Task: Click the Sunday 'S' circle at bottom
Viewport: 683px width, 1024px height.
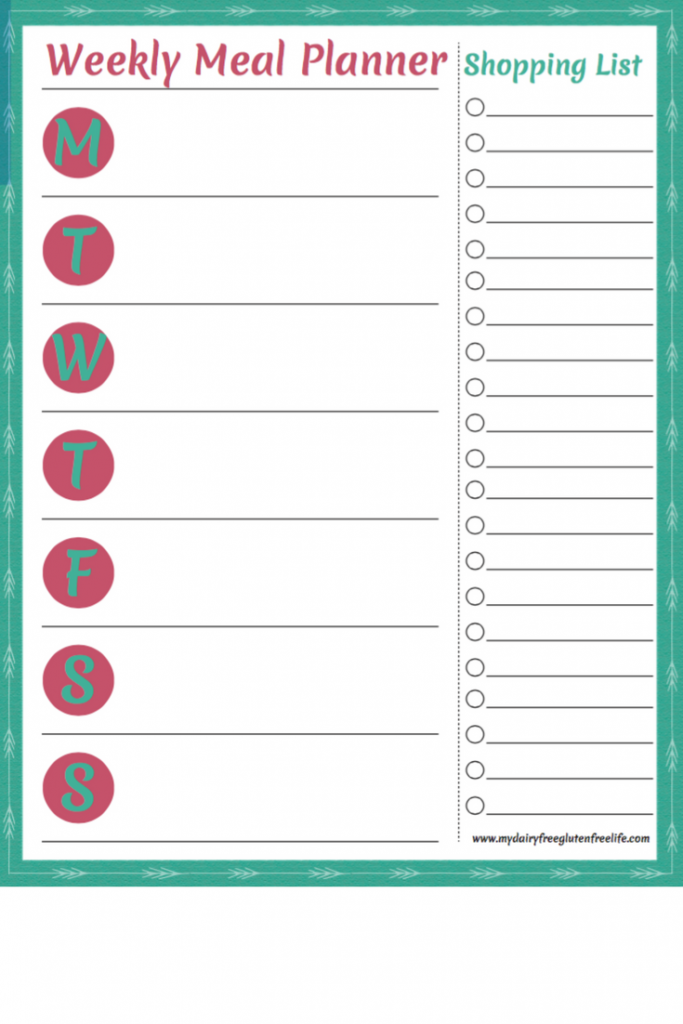Action: pos(78,788)
